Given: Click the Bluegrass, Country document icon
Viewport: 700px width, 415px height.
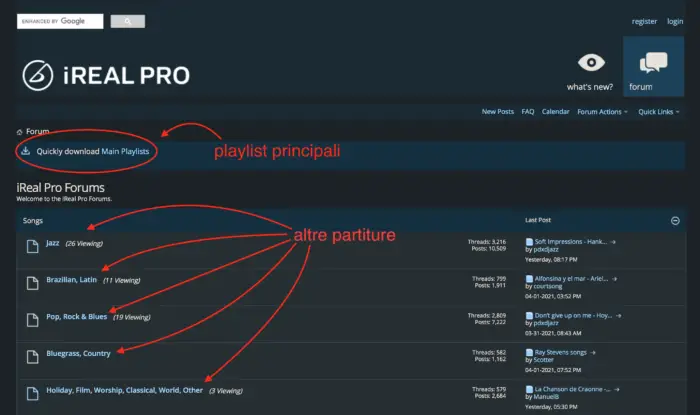Looking at the screenshot, I should pyautogui.click(x=33, y=357).
